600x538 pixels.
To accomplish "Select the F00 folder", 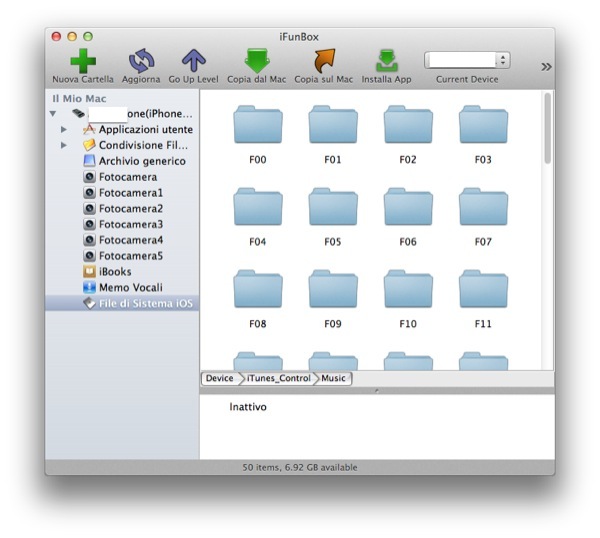I will 257,126.
